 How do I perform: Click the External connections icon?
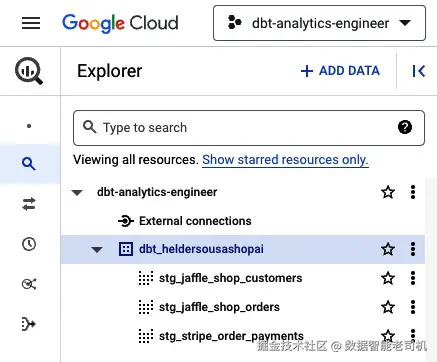pyautogui.click(x=126, y=221)
